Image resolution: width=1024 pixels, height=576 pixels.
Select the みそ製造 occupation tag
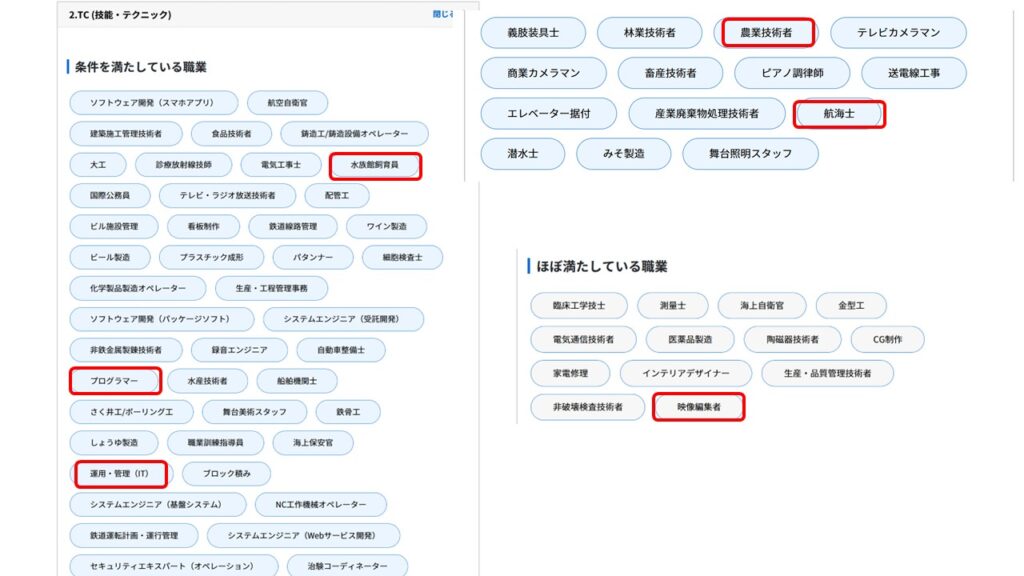(x=624, y=154)
